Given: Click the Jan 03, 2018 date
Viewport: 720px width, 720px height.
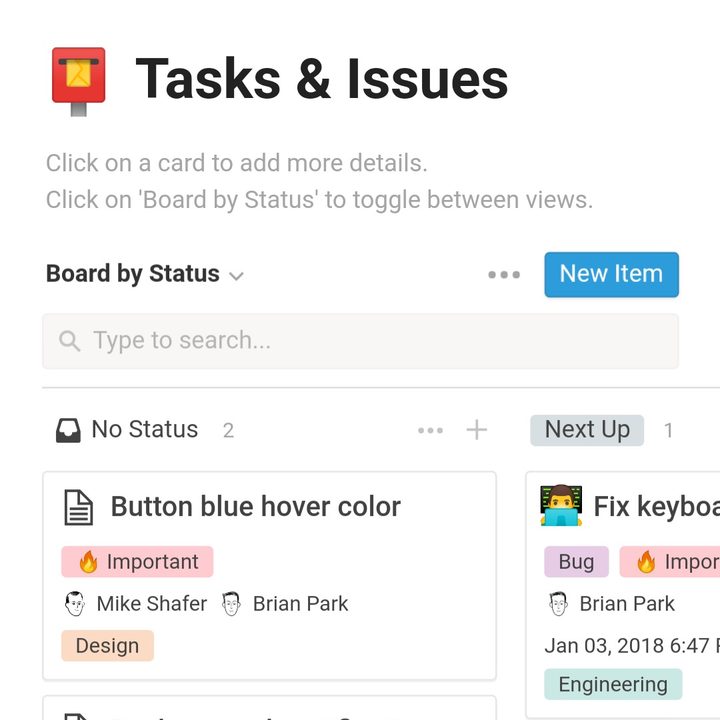Looking at the screenshot, I should pyautogui.click(x=632, y=646).
